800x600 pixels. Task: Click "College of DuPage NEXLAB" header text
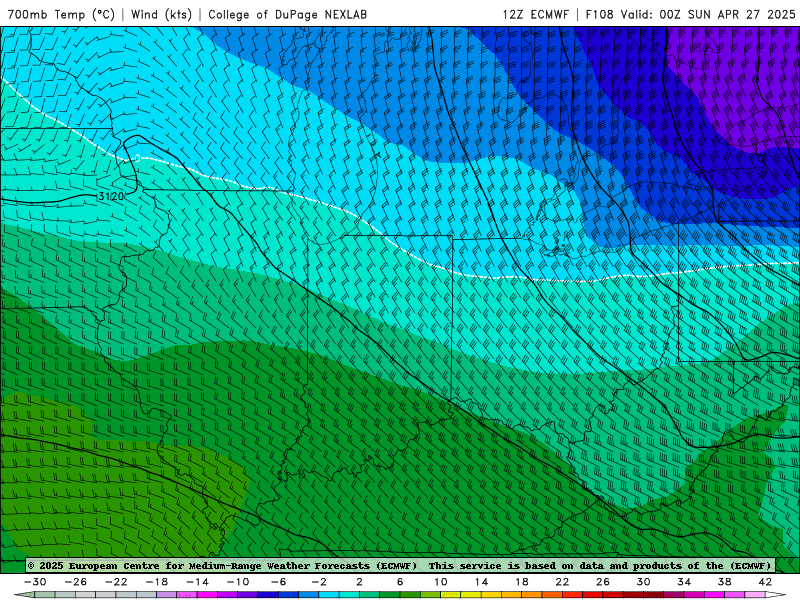287,14
